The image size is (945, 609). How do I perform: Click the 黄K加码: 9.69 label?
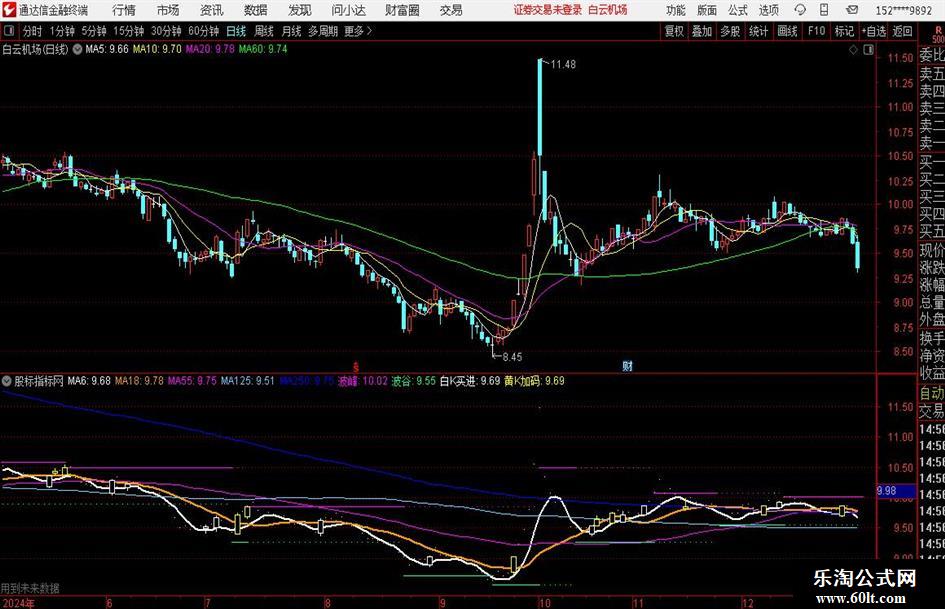[x=535, y=381]
